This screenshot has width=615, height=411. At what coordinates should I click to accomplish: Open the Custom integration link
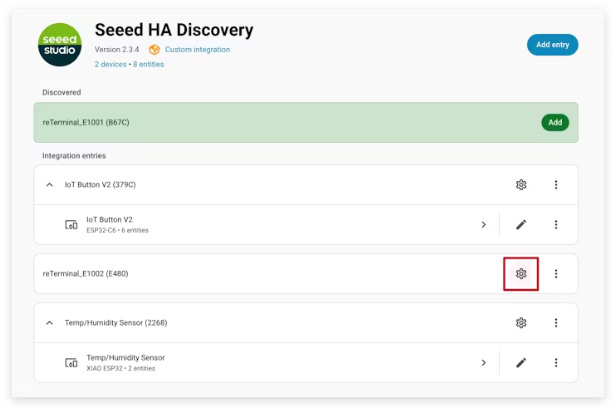(x=196, y=49)
